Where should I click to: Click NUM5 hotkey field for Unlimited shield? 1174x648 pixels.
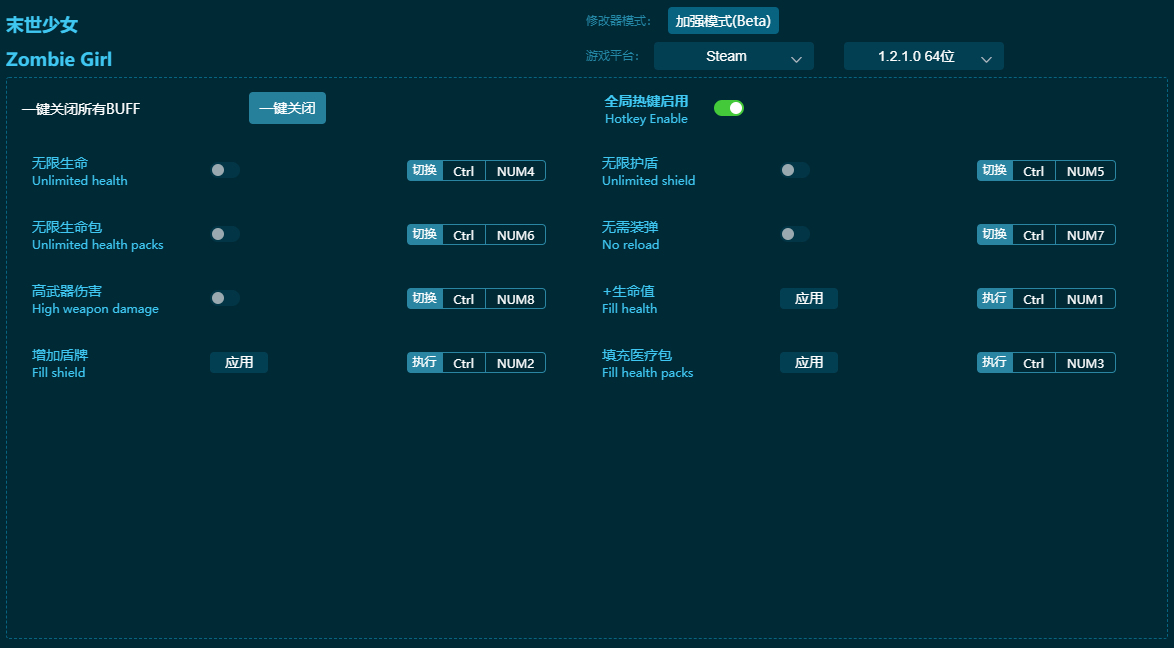tap(1085, 171)
